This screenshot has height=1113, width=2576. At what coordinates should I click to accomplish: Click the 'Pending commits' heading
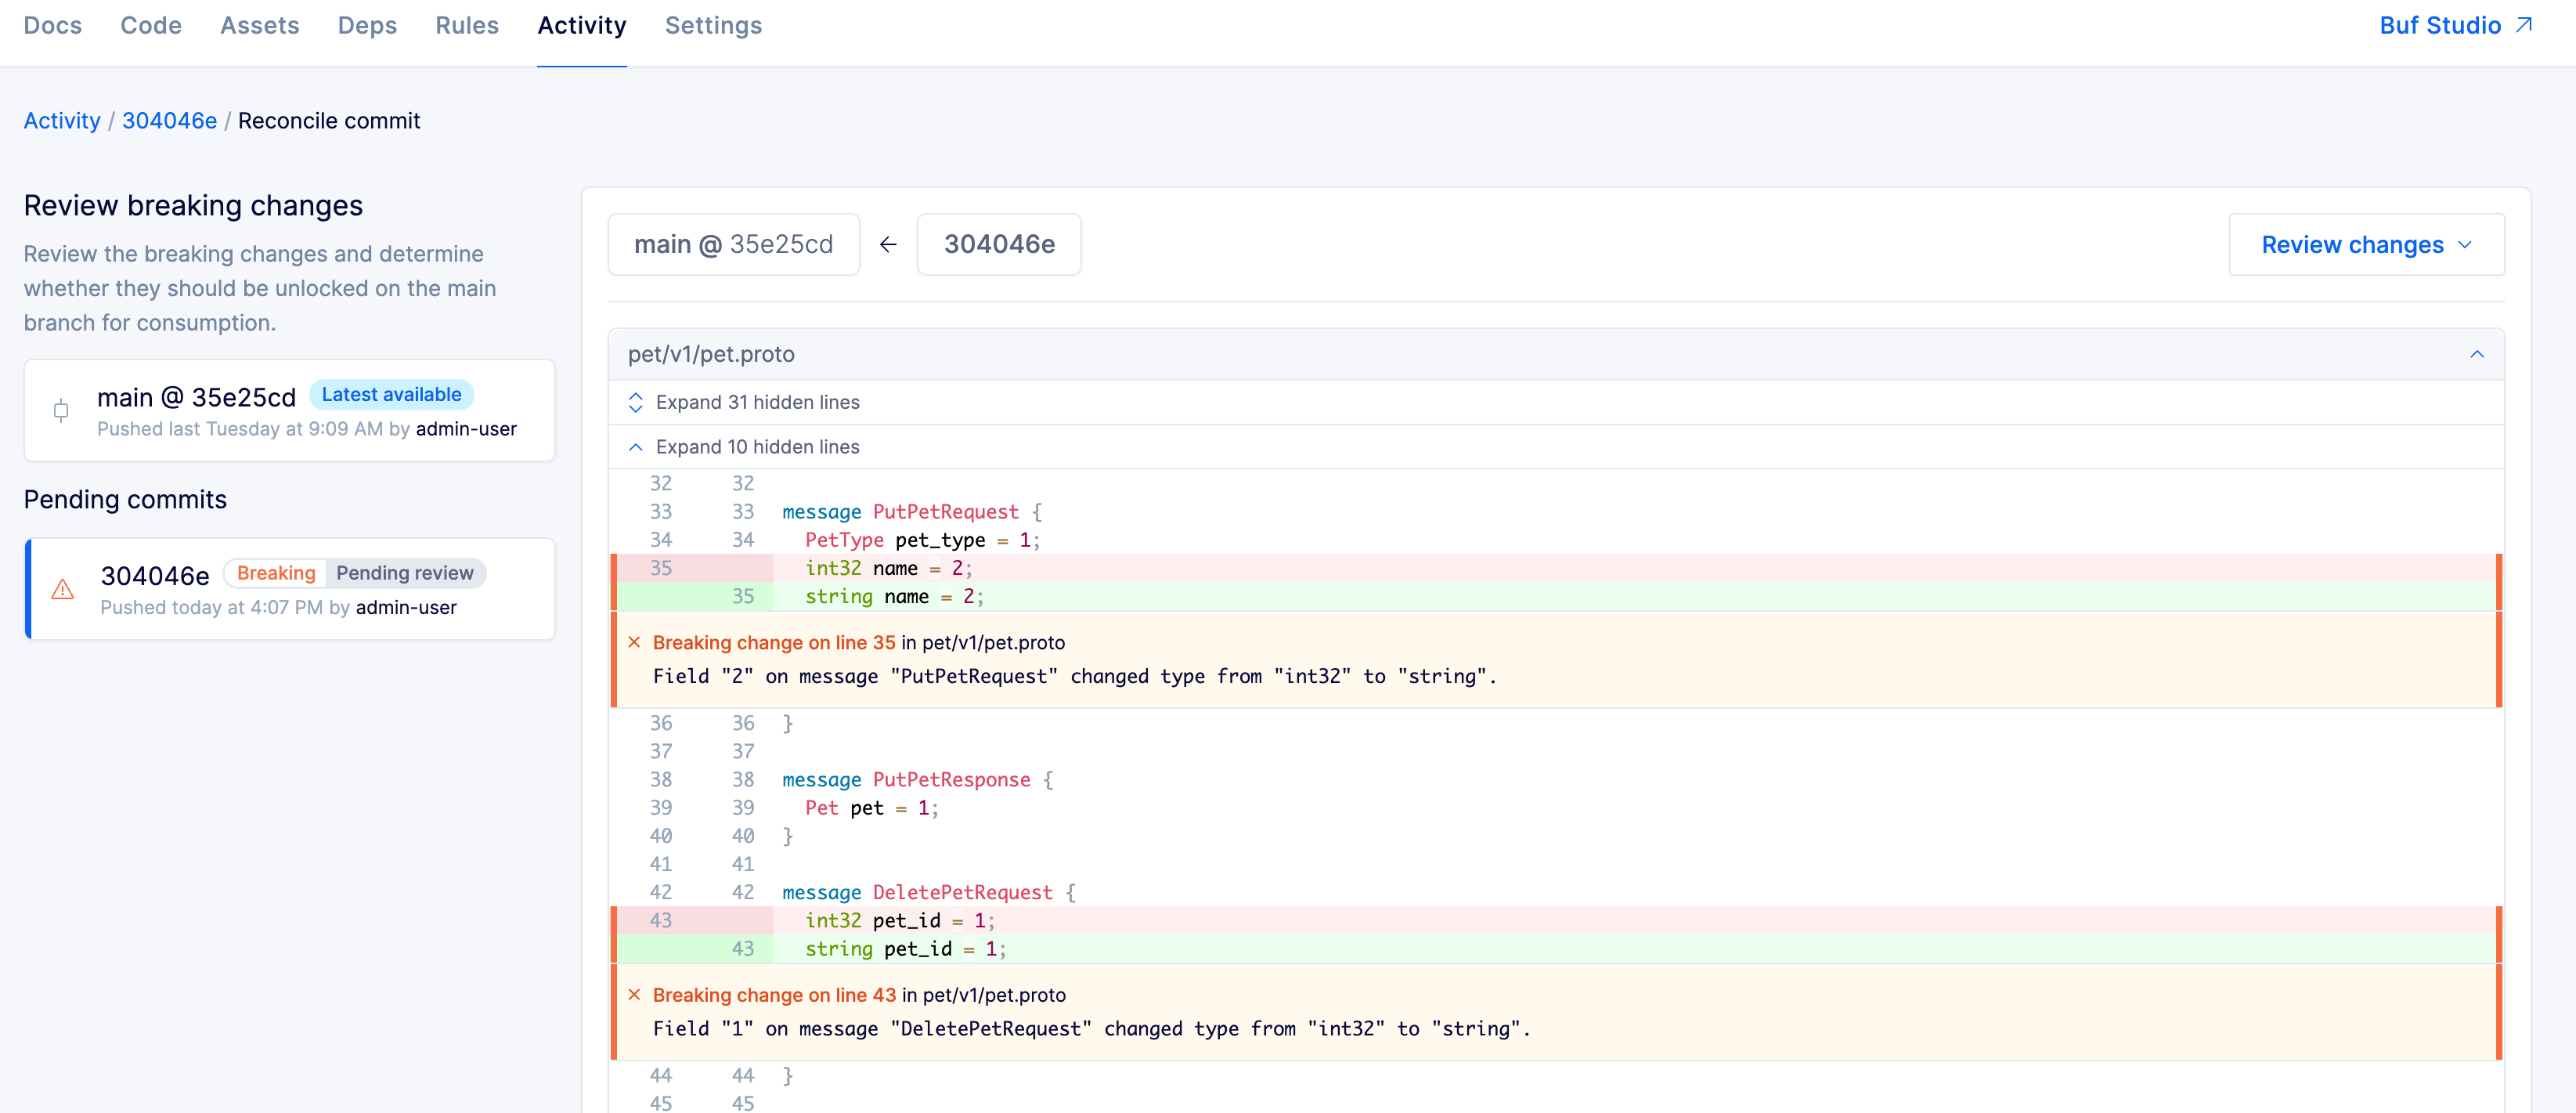point(125,499)
